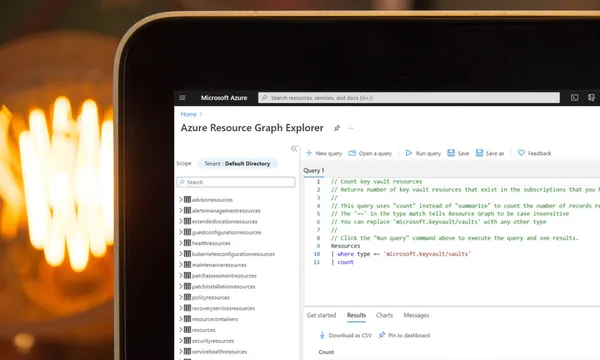Image resolution: width=600 pixels, height=360 pixels.
Task: Expand the patchassessmentresources tree node
Action: point(181,275)
